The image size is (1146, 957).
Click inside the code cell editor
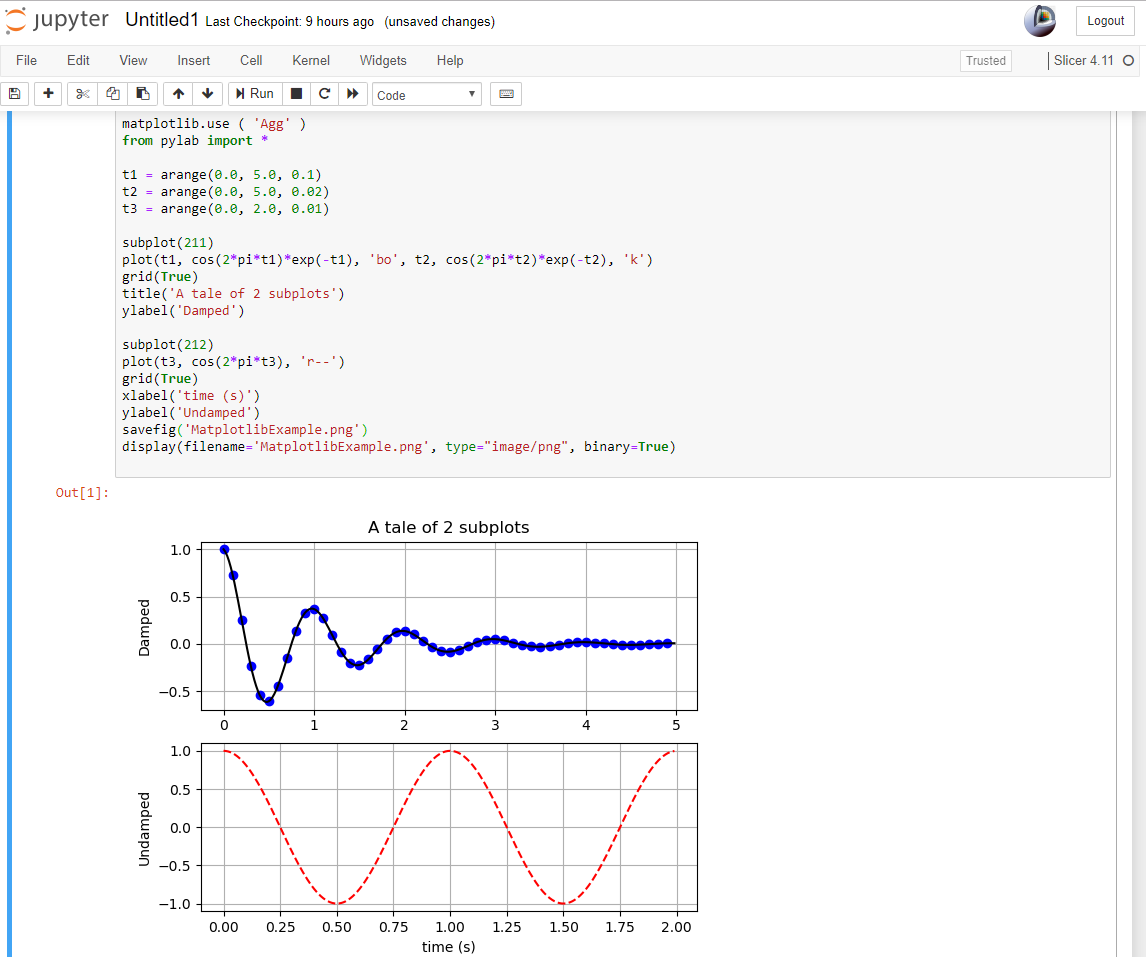click(612, 294)
